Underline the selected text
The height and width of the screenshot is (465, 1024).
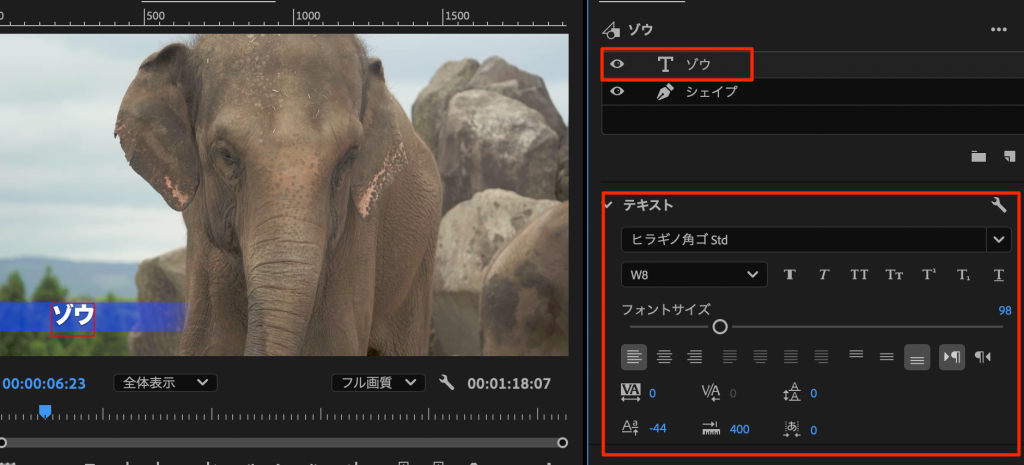click(998, 274)
